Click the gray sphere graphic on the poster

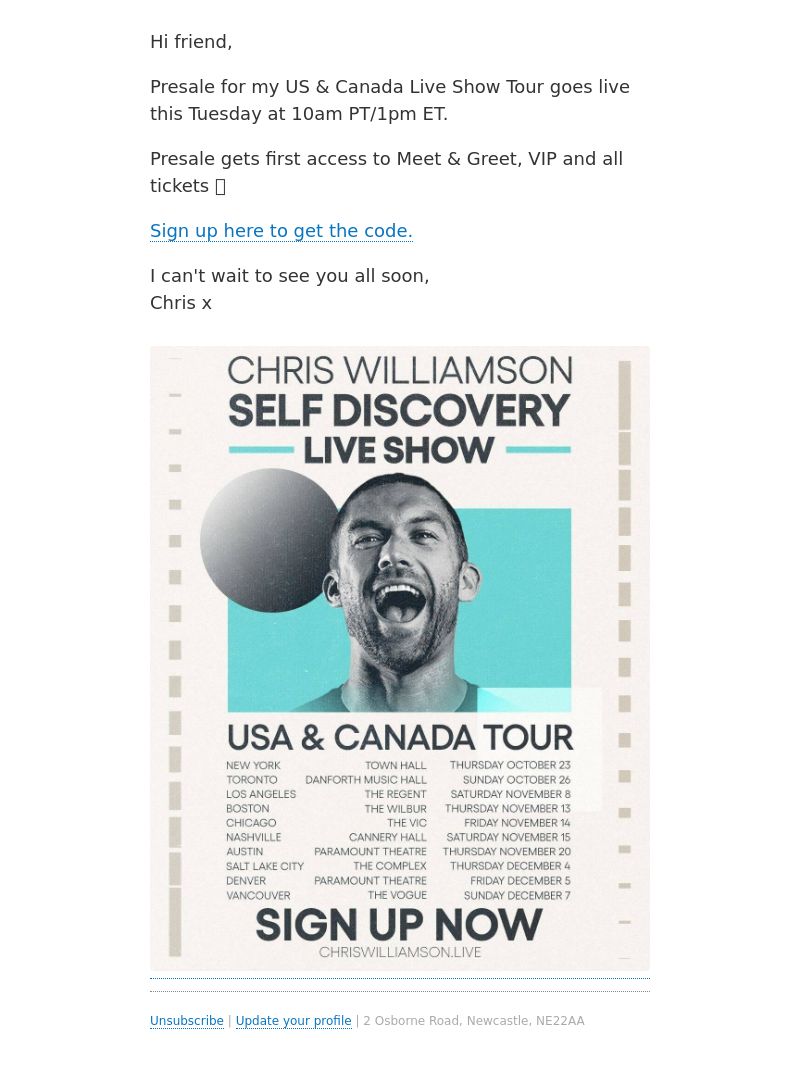pos(271,541)
